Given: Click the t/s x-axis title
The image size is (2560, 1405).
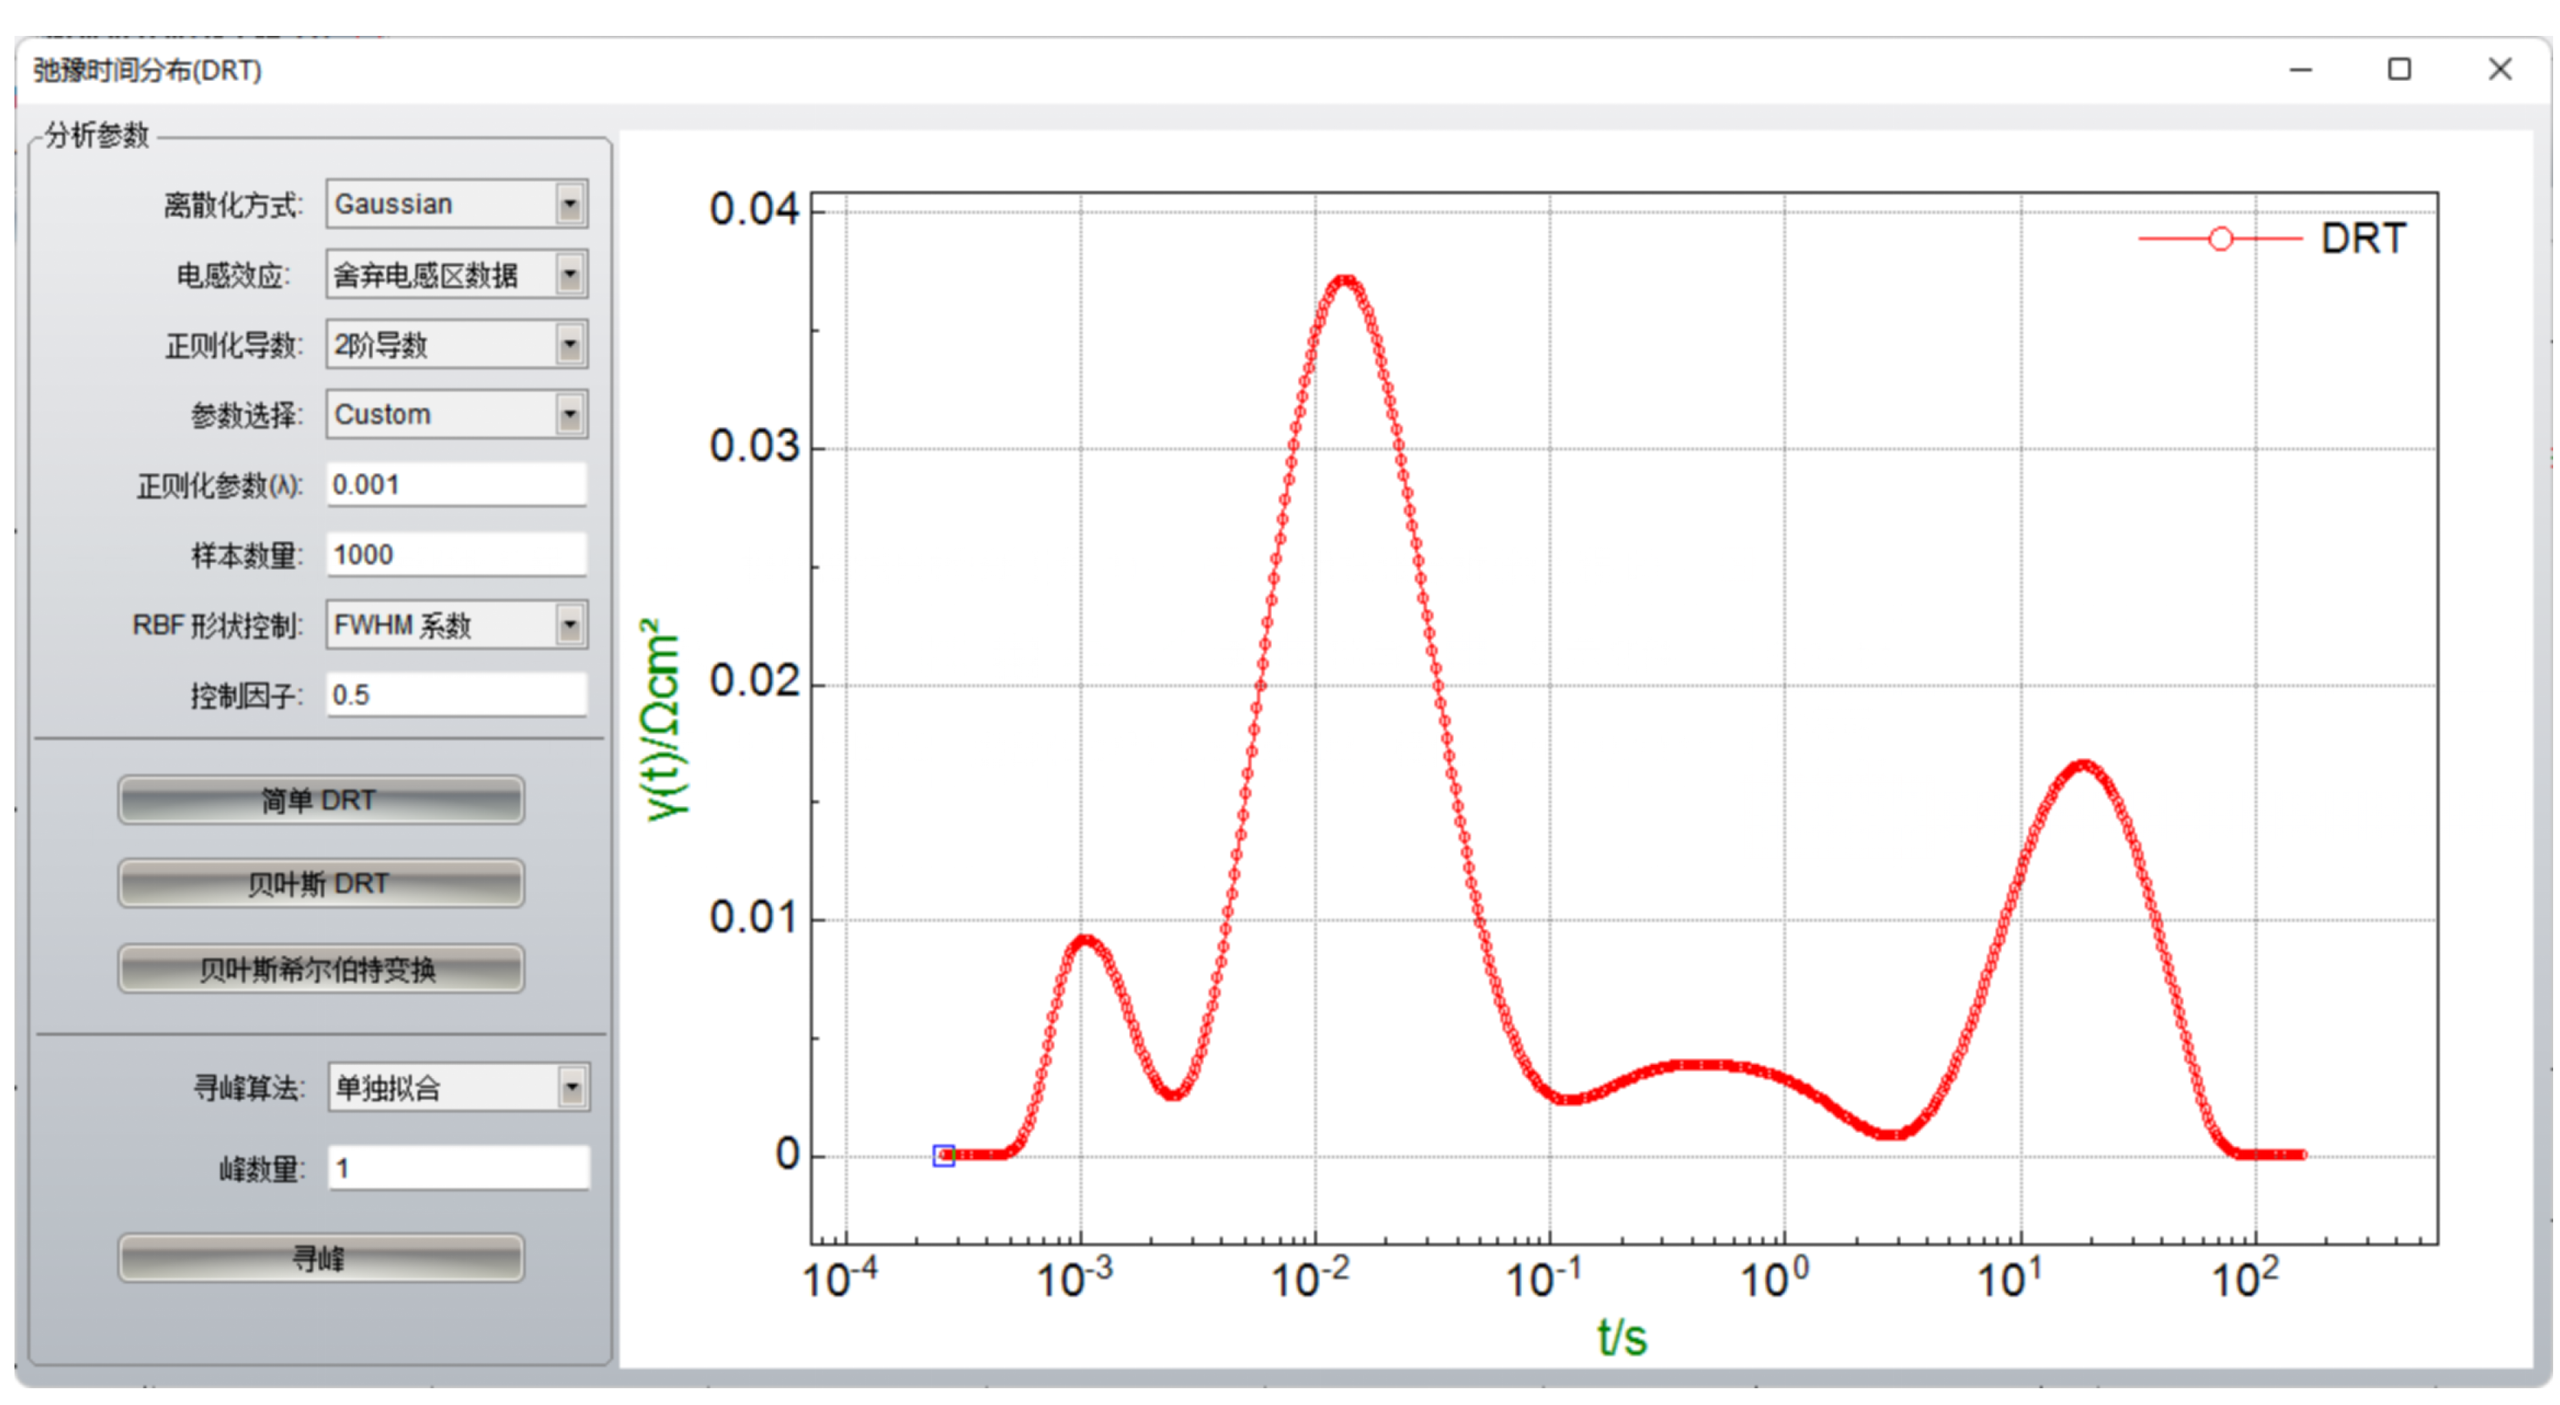Looking at the screenshot, I should (1621, 1337).
